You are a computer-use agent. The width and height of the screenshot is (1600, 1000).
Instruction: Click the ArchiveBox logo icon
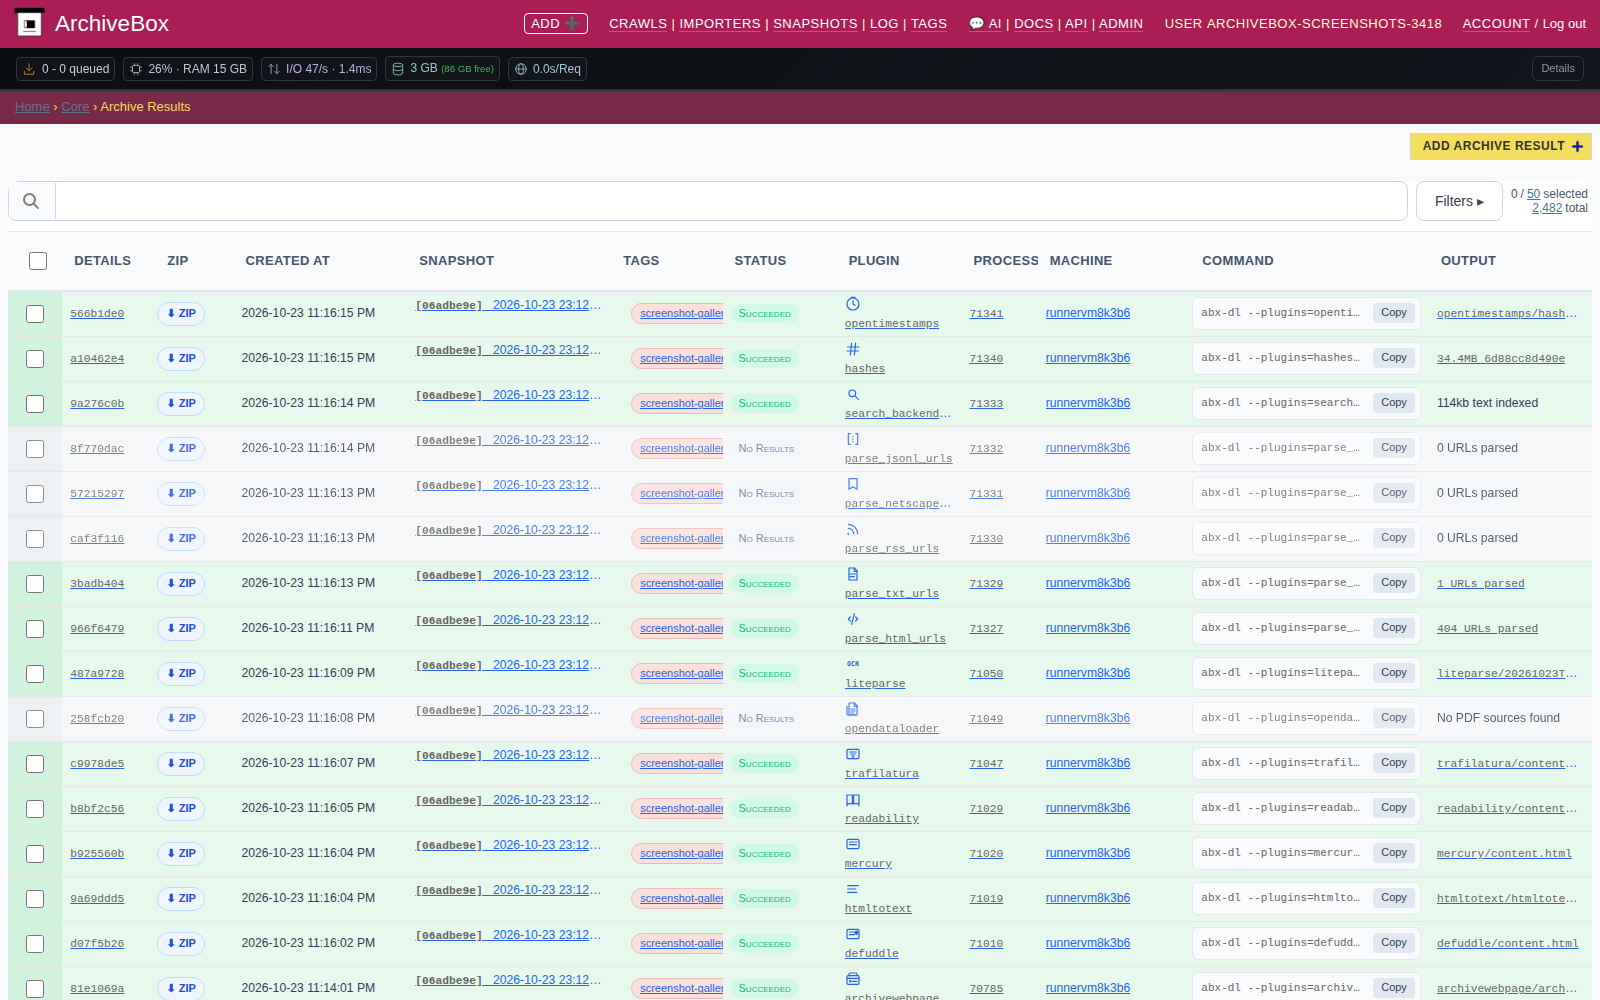point(30,23)
